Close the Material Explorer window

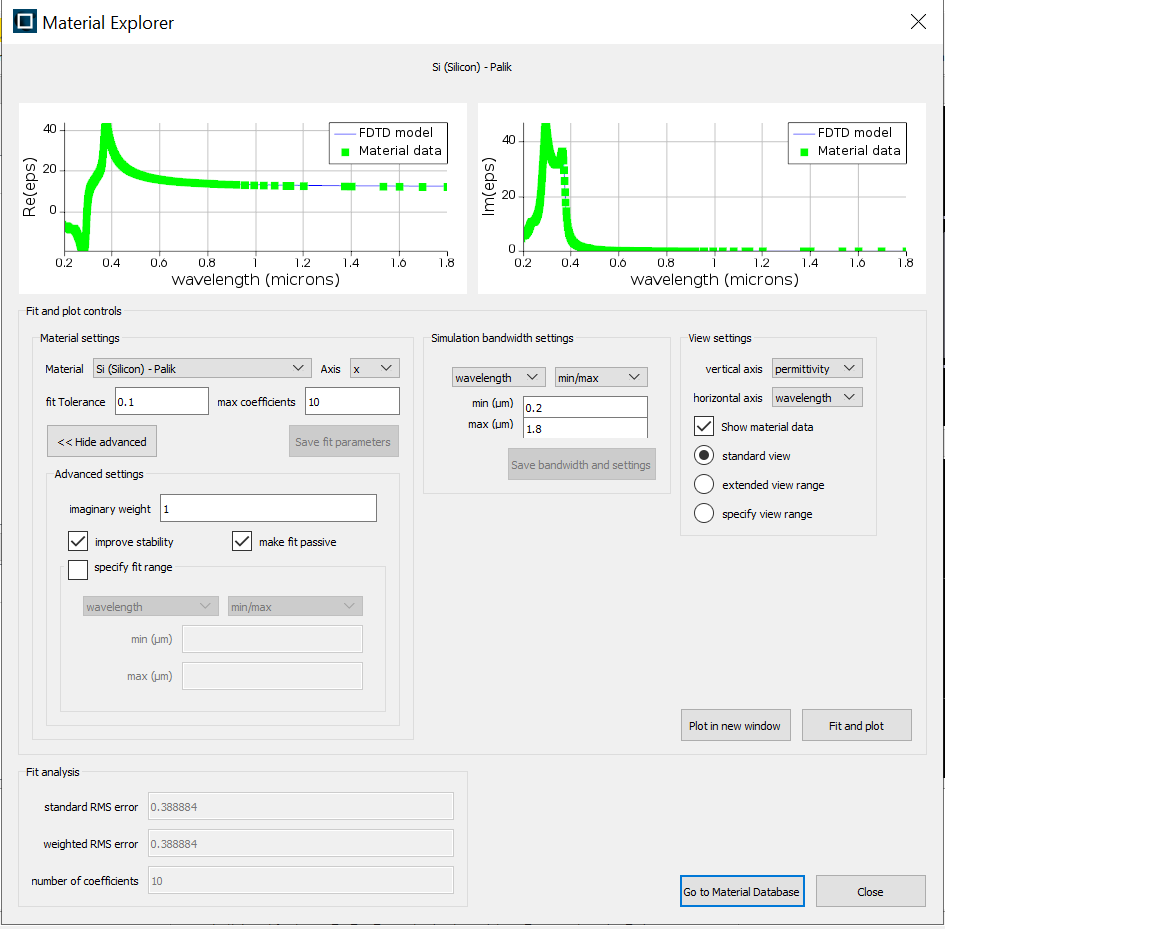pos(917,22)
